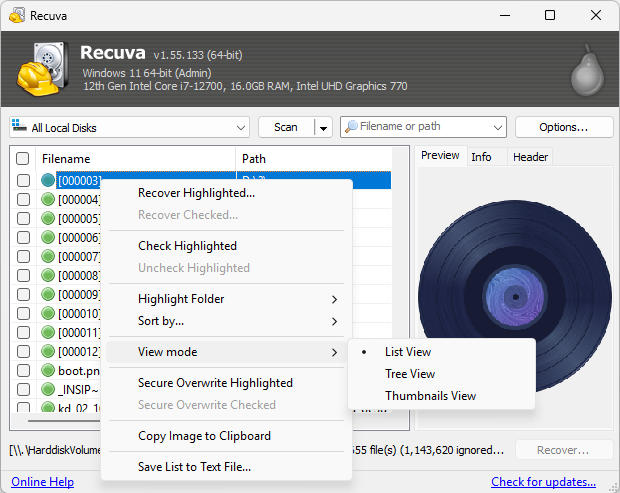Click the horizontal scrollbar under file list
620x493 pixels.
63,421
